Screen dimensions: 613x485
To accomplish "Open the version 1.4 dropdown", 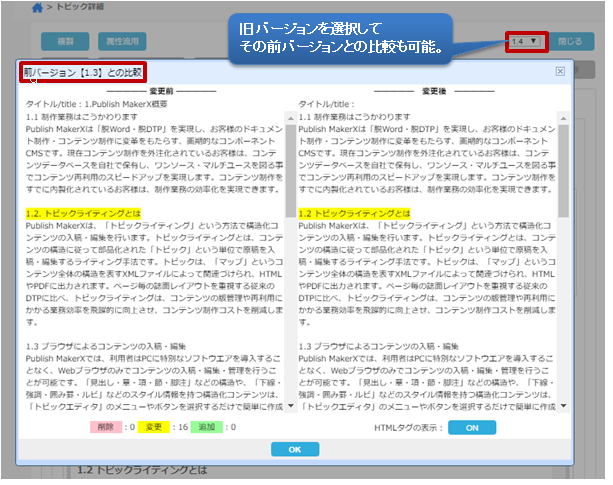I will pyautogui.click(x=527, y=41).
